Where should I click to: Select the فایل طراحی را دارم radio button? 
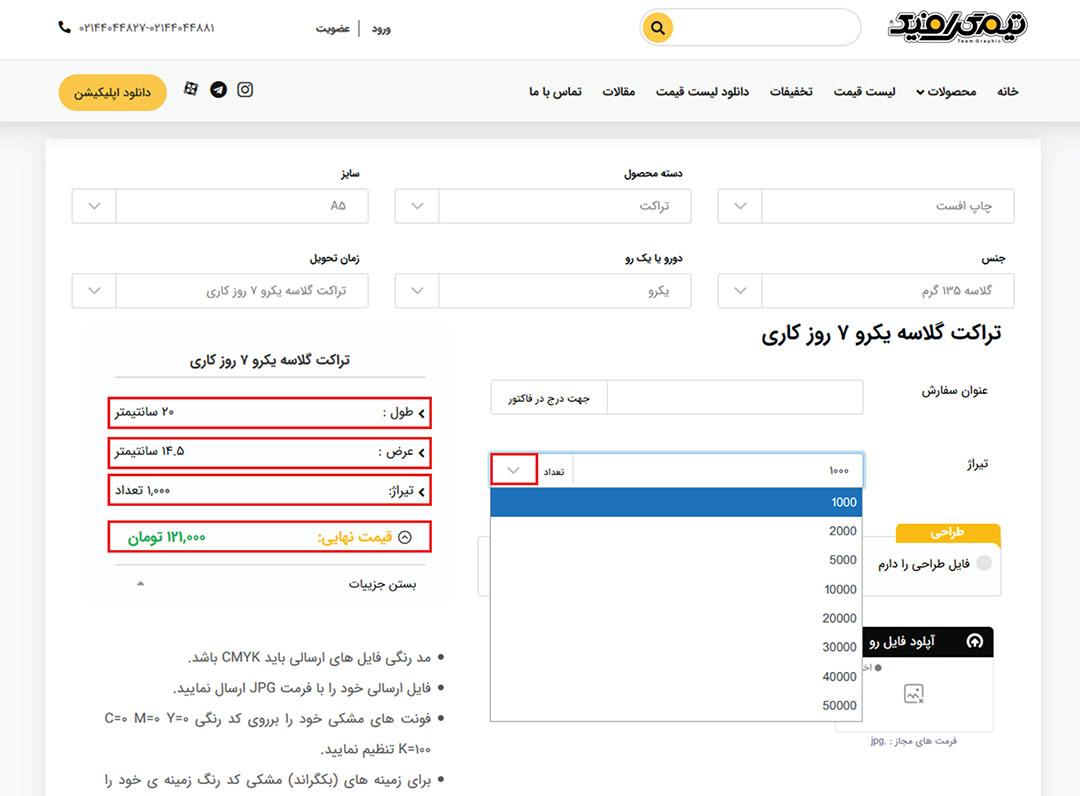[983, 564]
